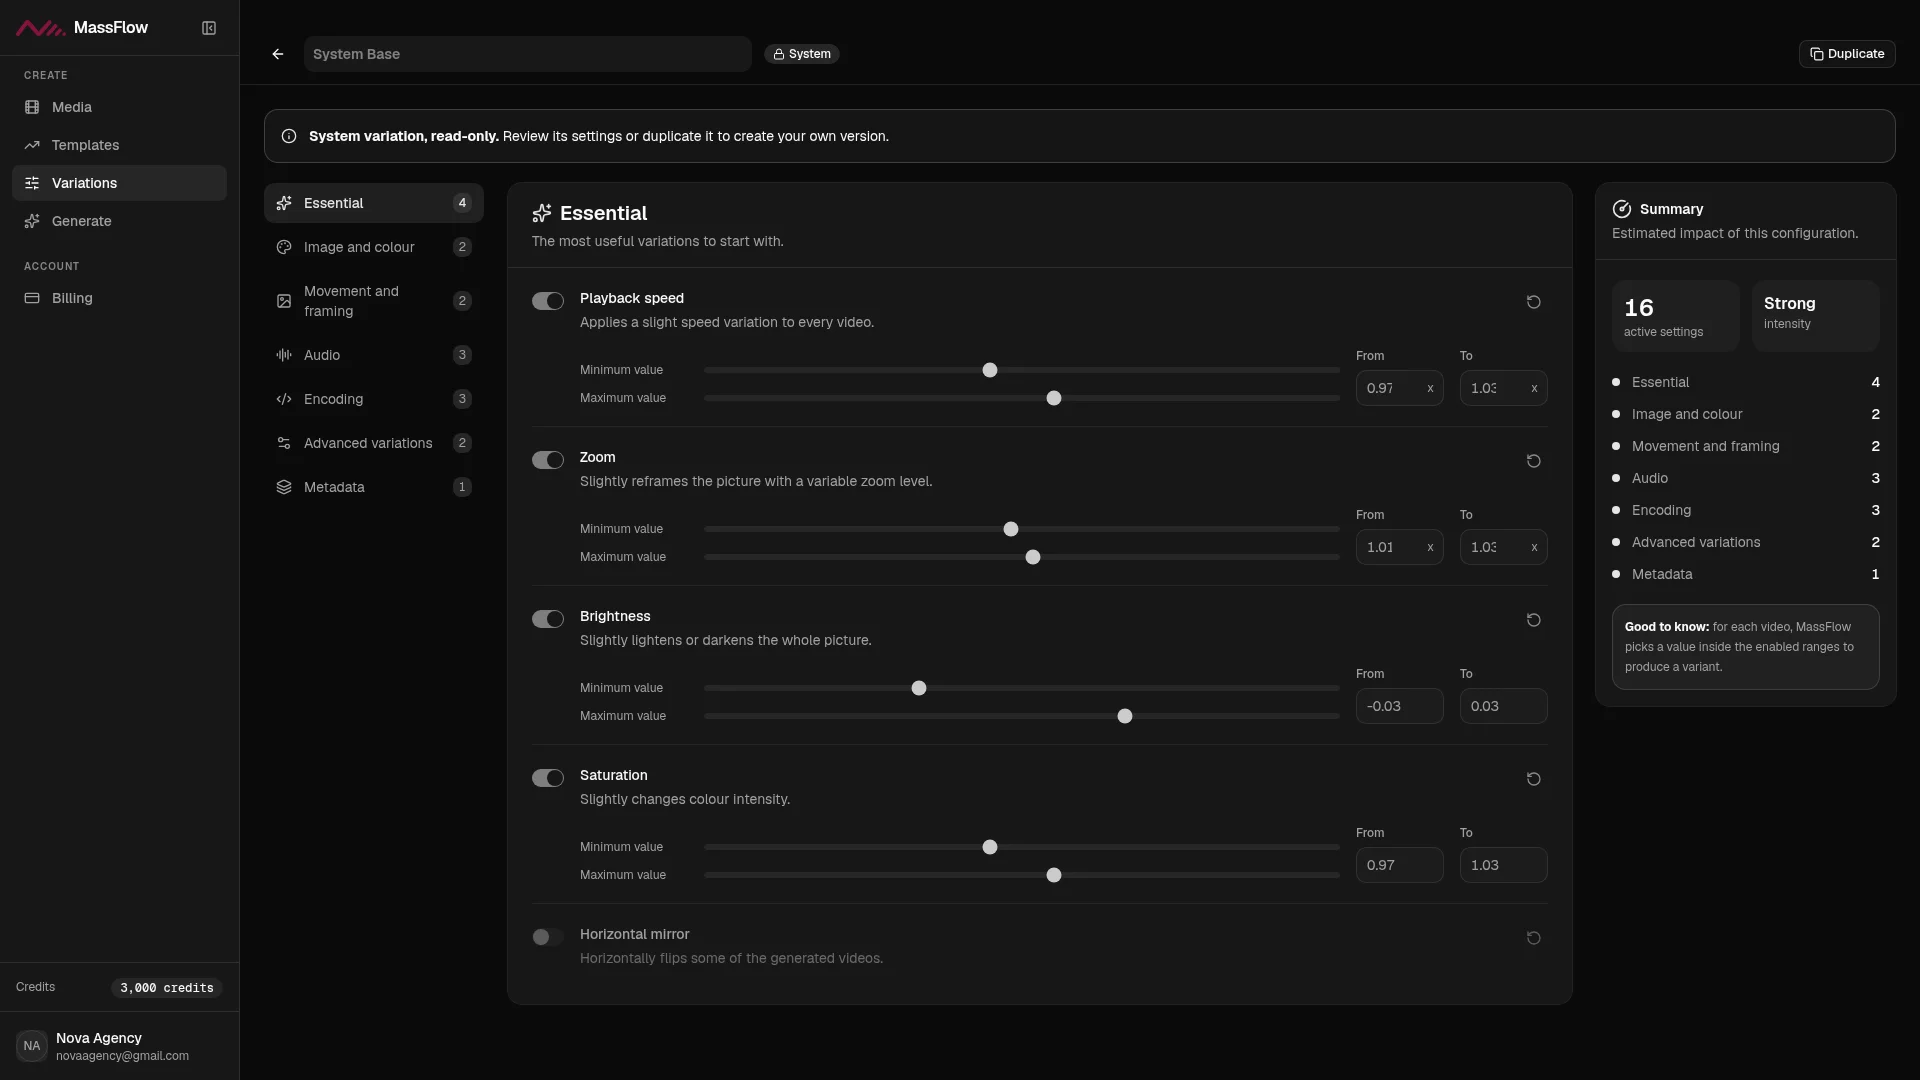Image resolution: width=1920 pixels, height=1080 pixels.
Task: Reset the Zoom setting
Action: tap(1533, 461)
